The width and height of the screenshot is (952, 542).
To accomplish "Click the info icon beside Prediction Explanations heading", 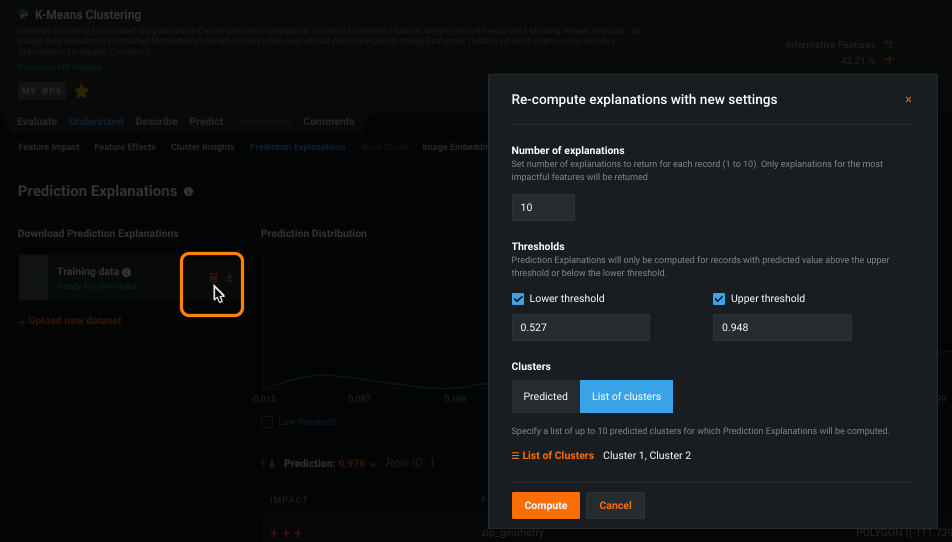I will pyautogui.click(x=188, y=191).
